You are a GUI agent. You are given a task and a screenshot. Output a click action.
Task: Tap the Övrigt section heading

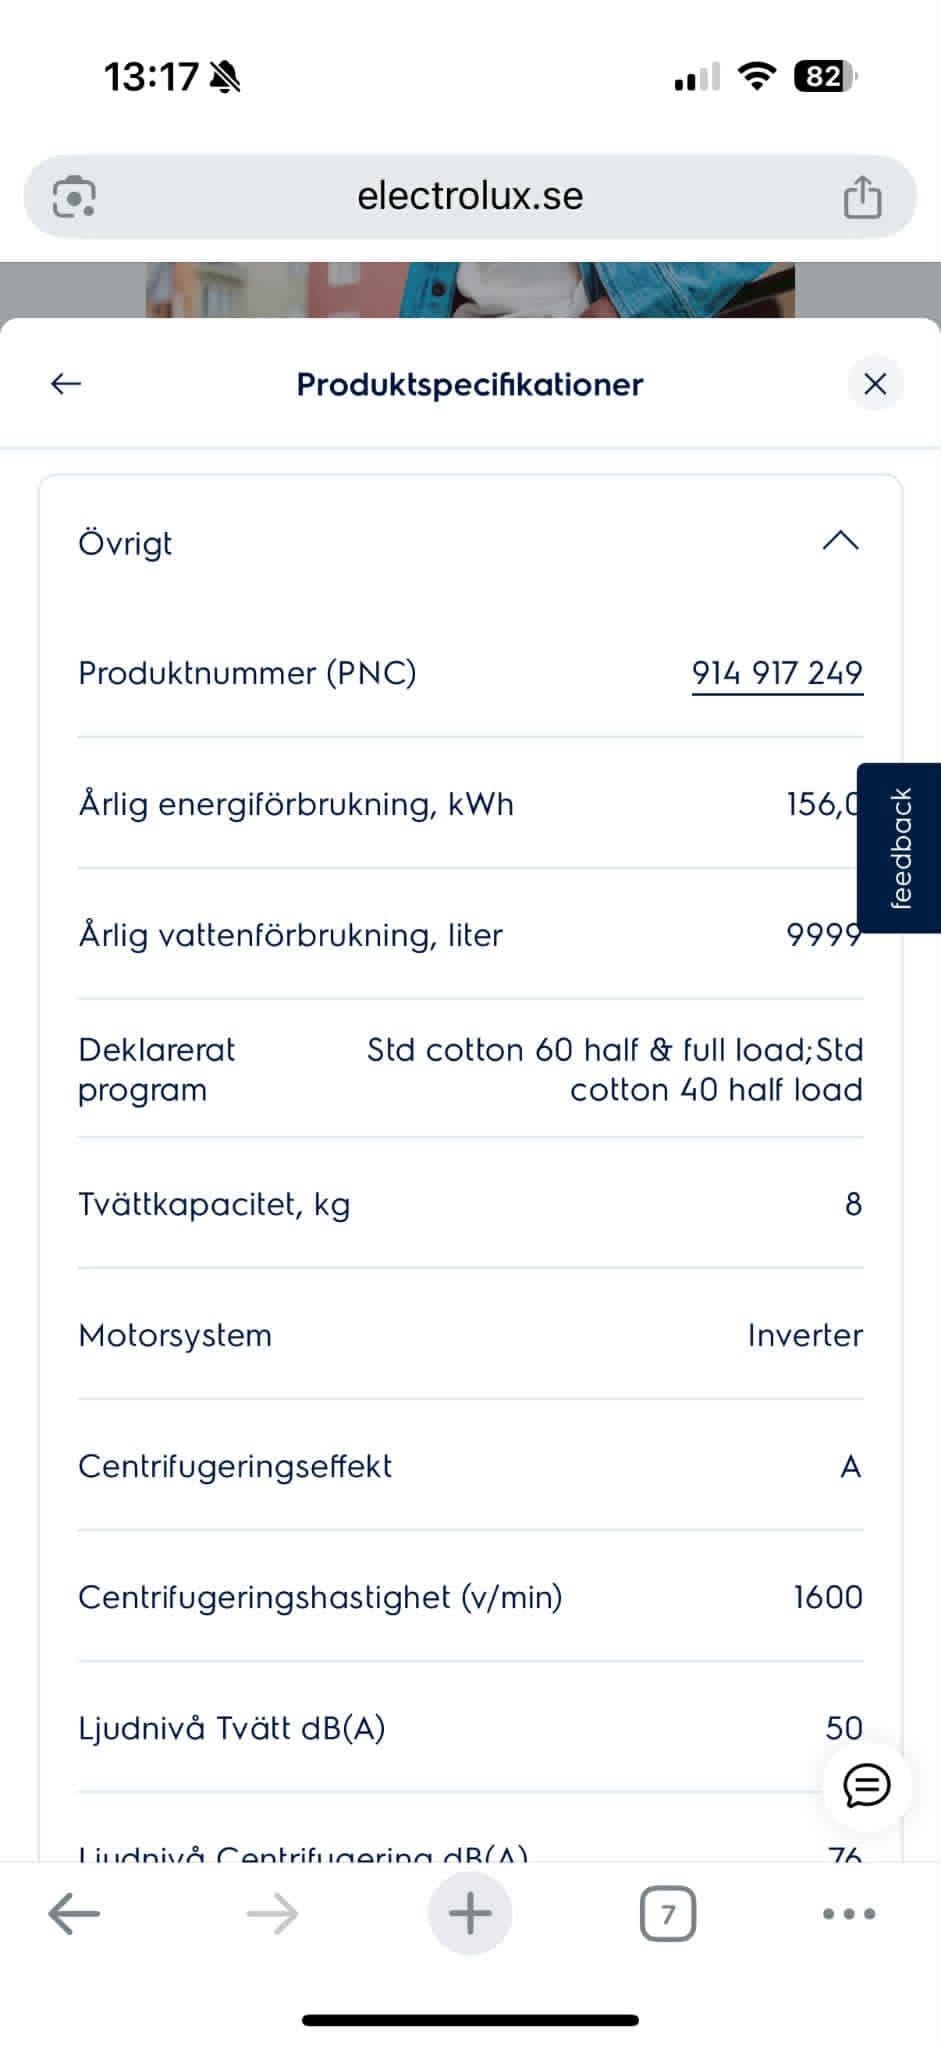[125, 543]
